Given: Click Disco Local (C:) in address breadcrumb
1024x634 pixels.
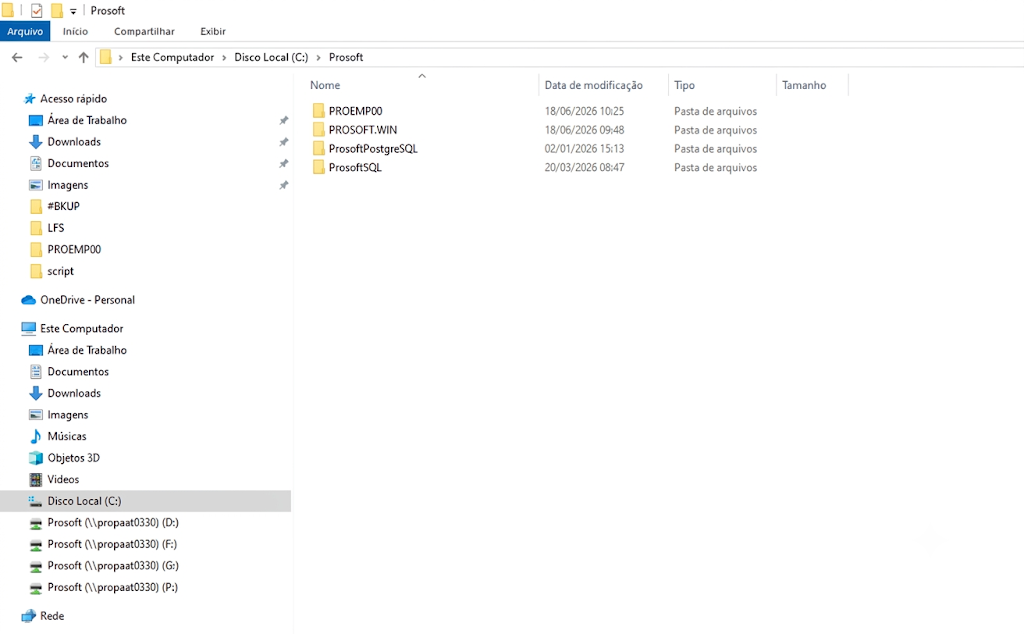Looking at the screenshot, I should pyautogui.click(x=271, y=57).
